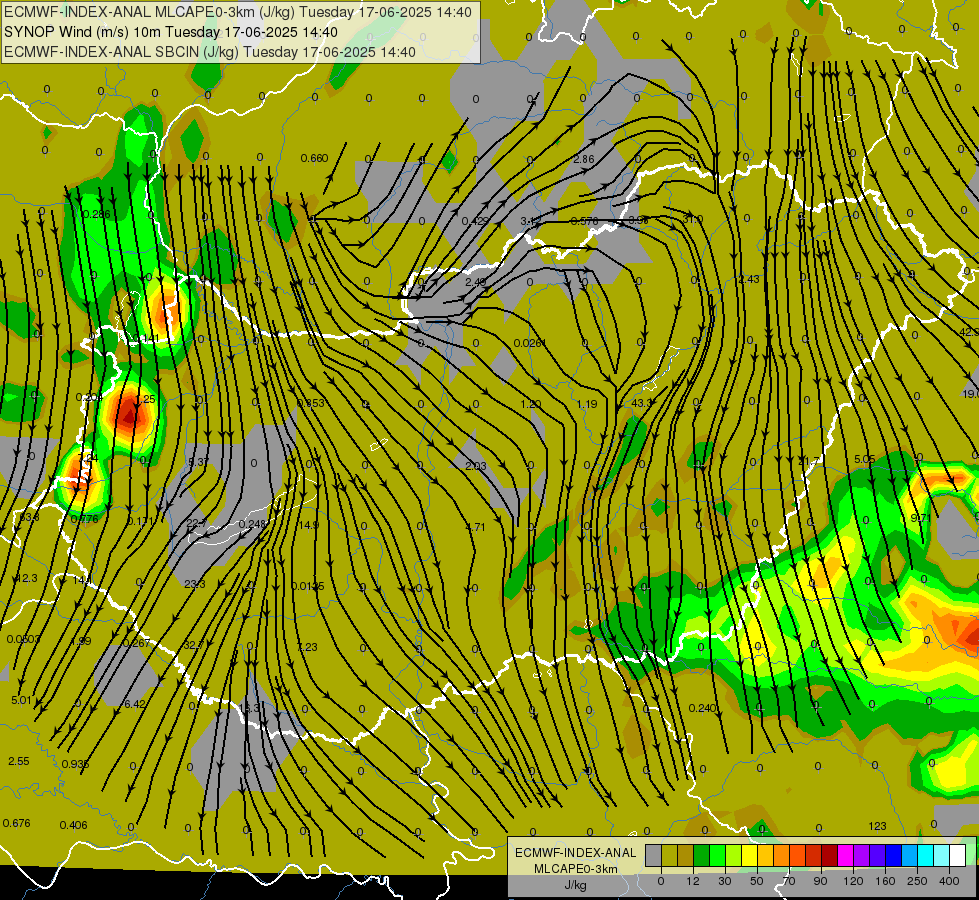Screen dimensions: 979x900
Task: Click the map value '14.9'
Action: [x=308, y=525]
